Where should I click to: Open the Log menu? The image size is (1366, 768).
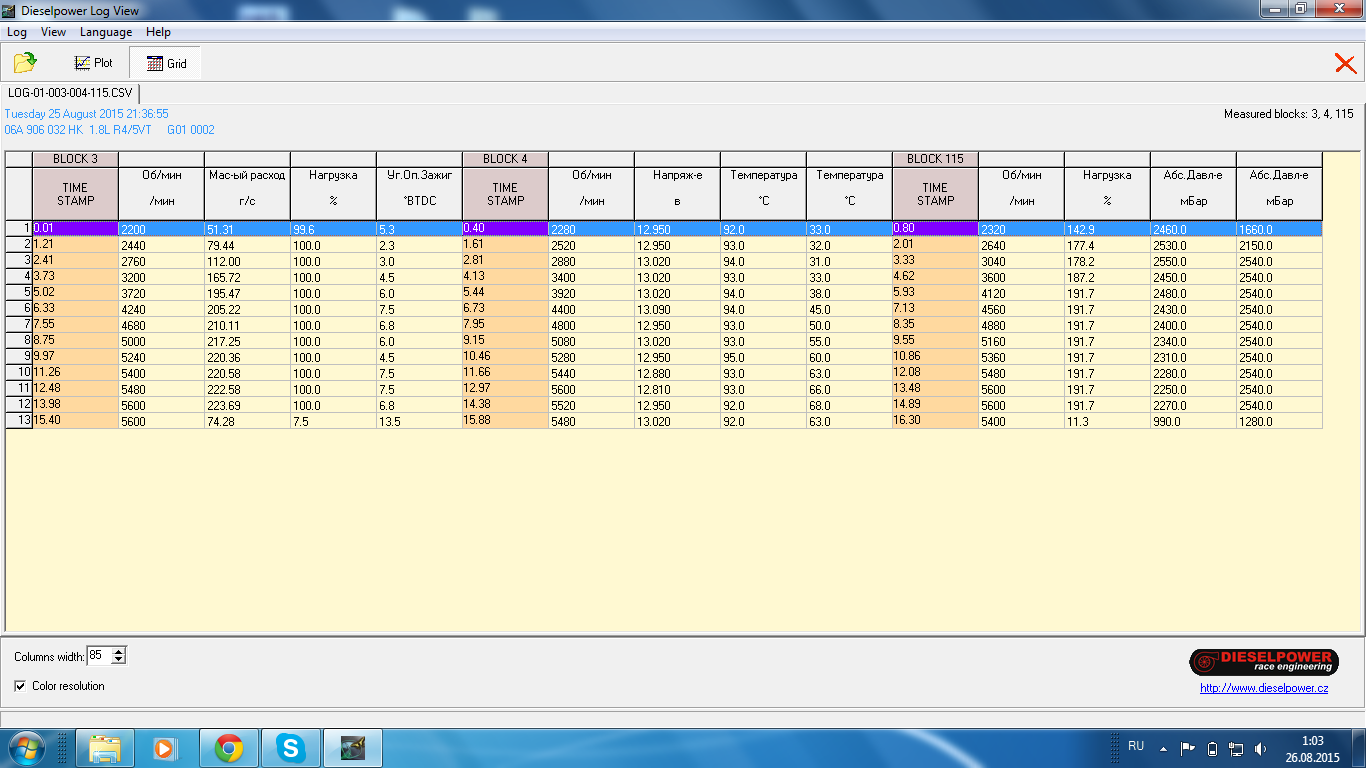point(17,32)
